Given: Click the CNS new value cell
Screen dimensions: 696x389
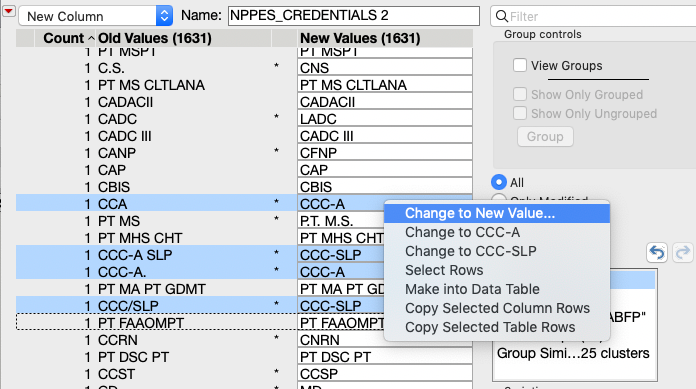Looking at the screenshot, I should pos(385,68).
